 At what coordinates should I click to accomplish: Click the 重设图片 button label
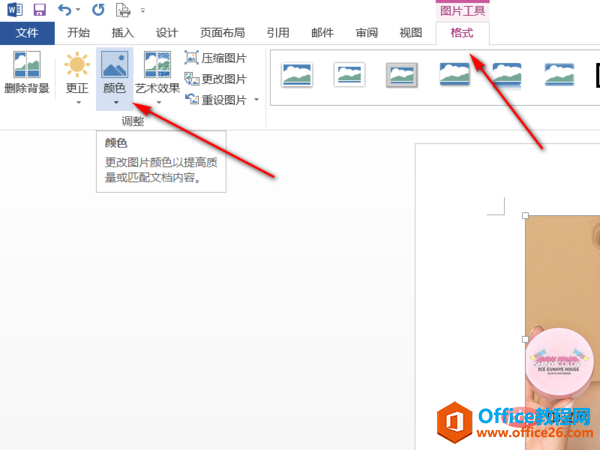point(224,100)
